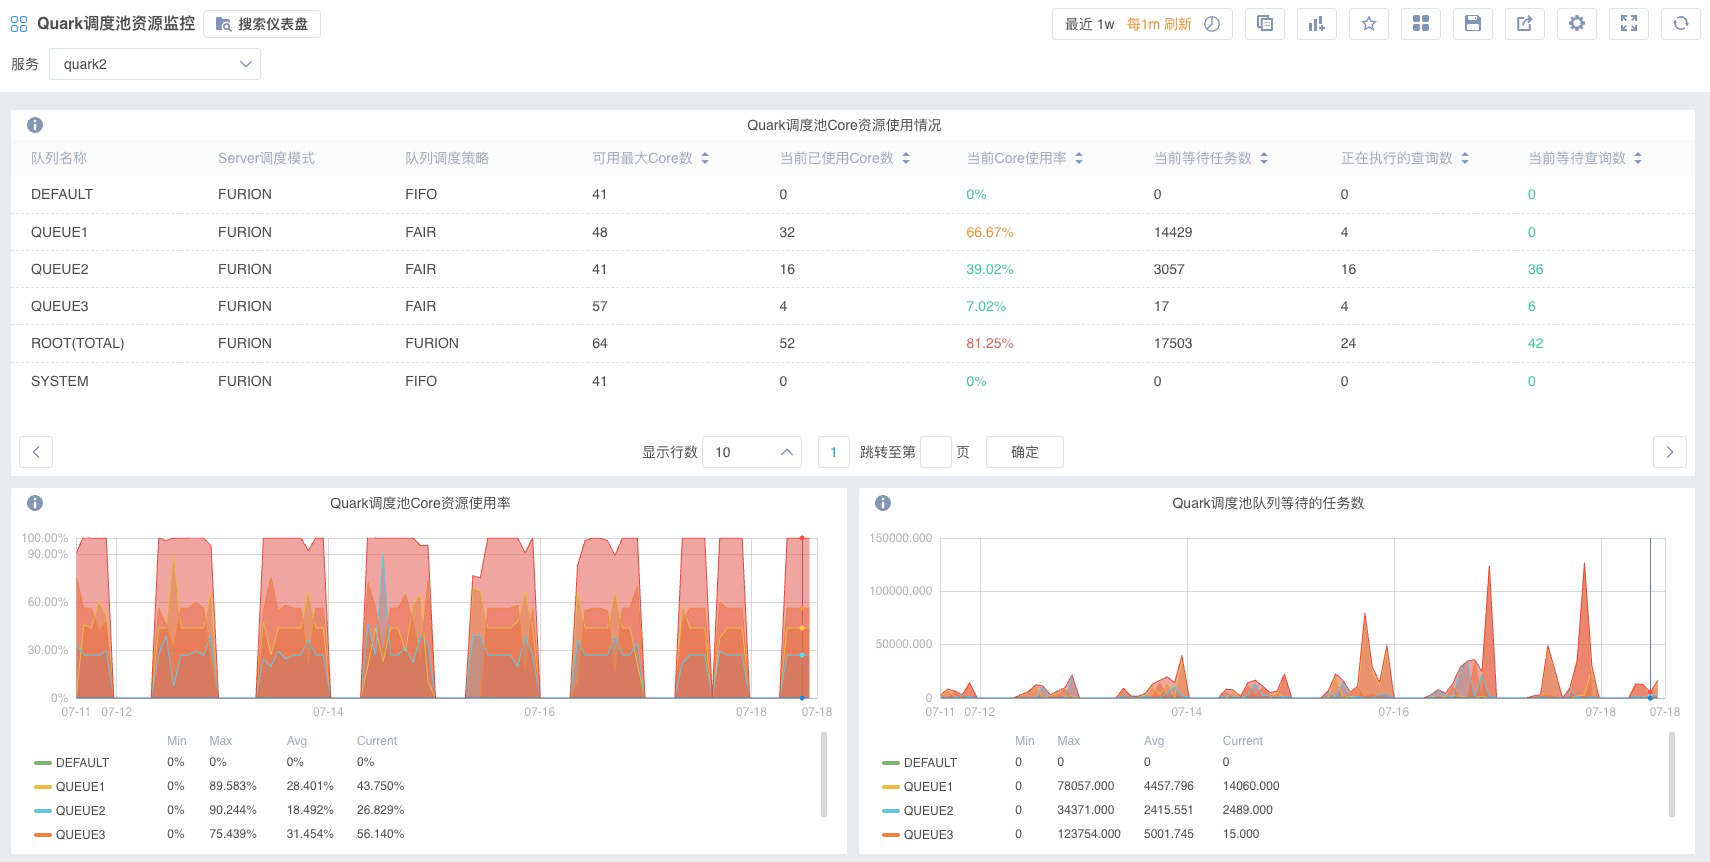This screenshot has width=1710, height=862.
Task: Open the time range selector showing recent 1w
Action: [1142, 24]
